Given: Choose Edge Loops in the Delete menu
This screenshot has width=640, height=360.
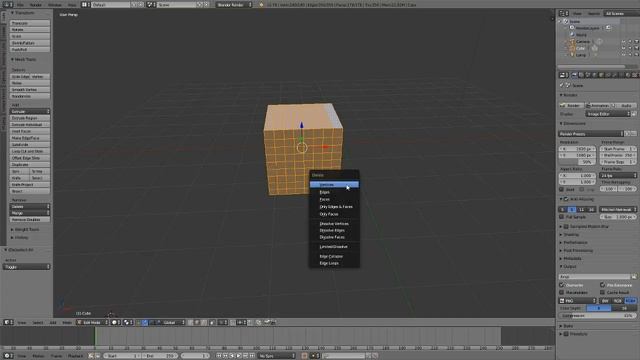Looking at the screenshot, I should point(334,264).
